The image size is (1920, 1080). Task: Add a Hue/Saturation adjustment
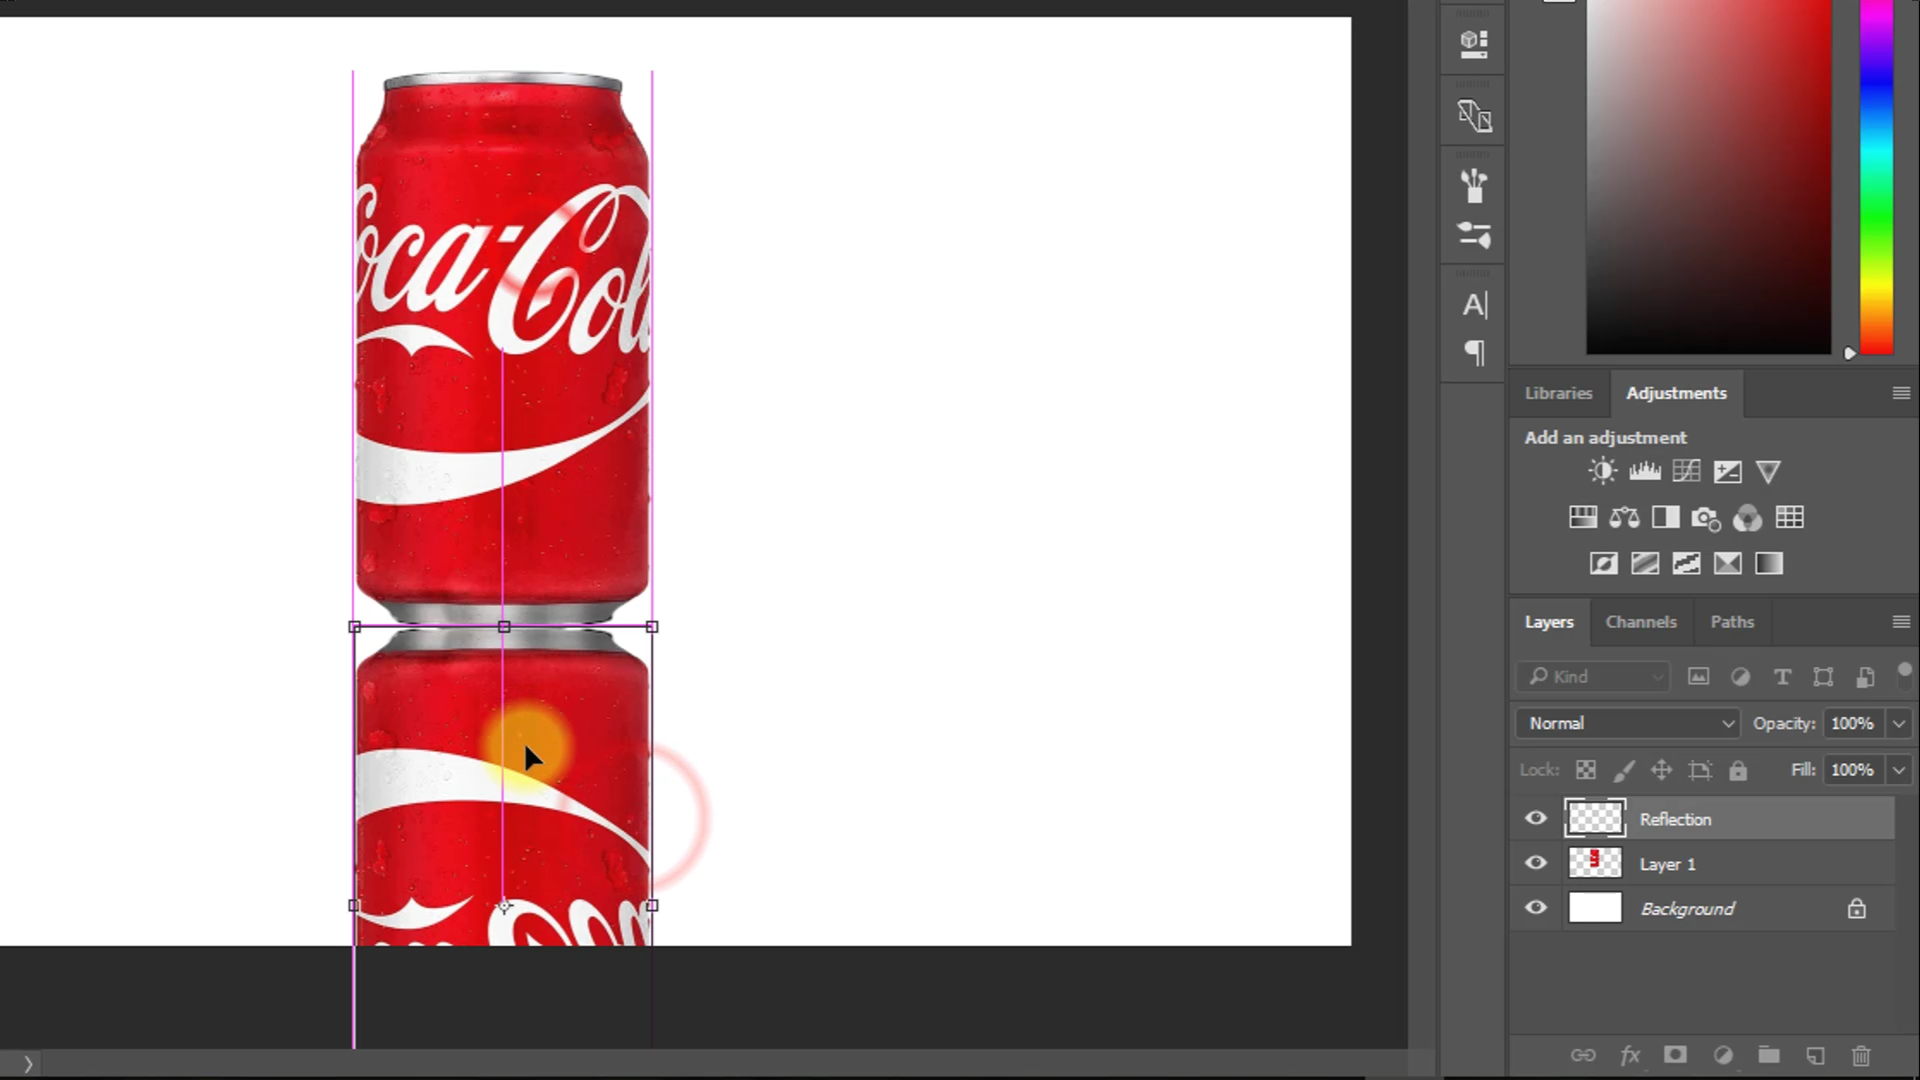tap(1582, 517)
